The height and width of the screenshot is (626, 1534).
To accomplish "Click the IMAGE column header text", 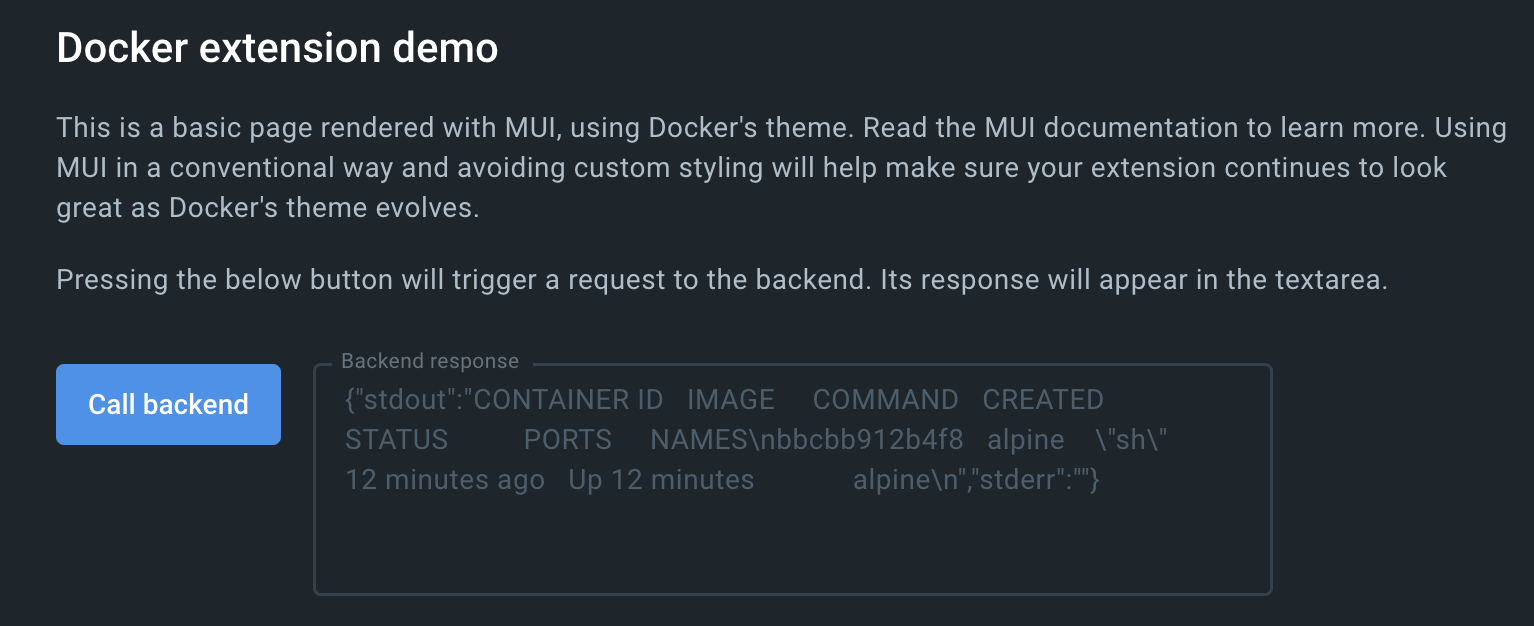I will pyautogui.click(x=731, y=400).
